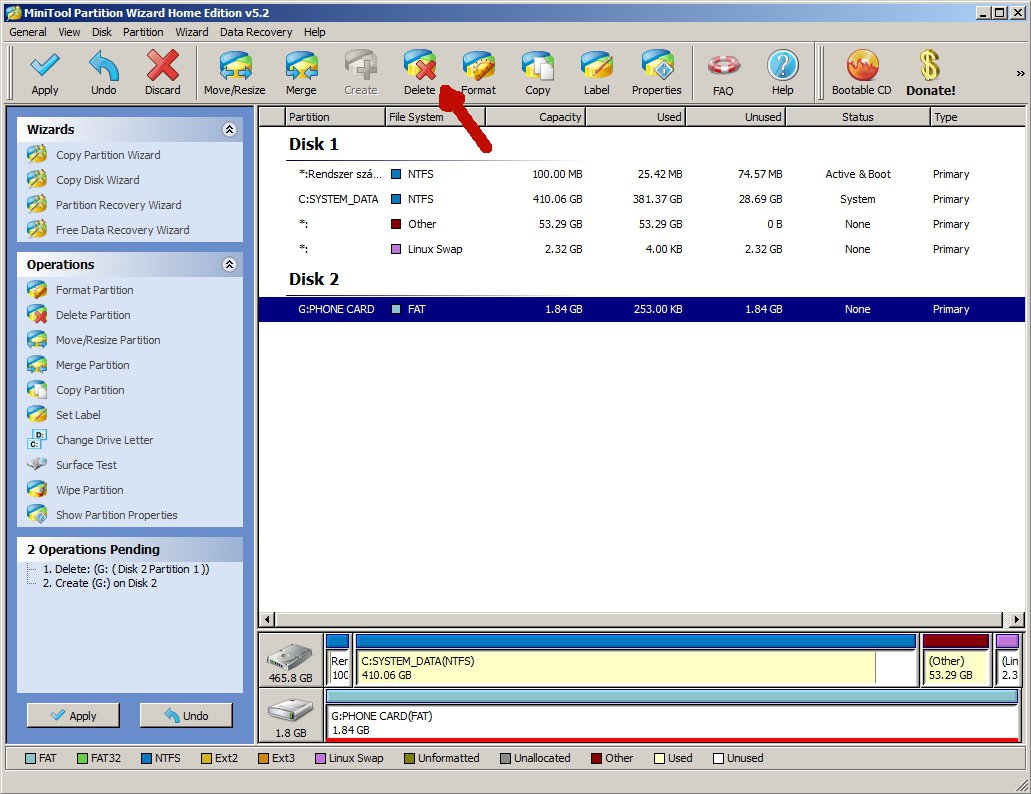This screenshot has width=1031, height=794.
Task: Select the 1.8 GB disk icon
Action: click(290, 715)
